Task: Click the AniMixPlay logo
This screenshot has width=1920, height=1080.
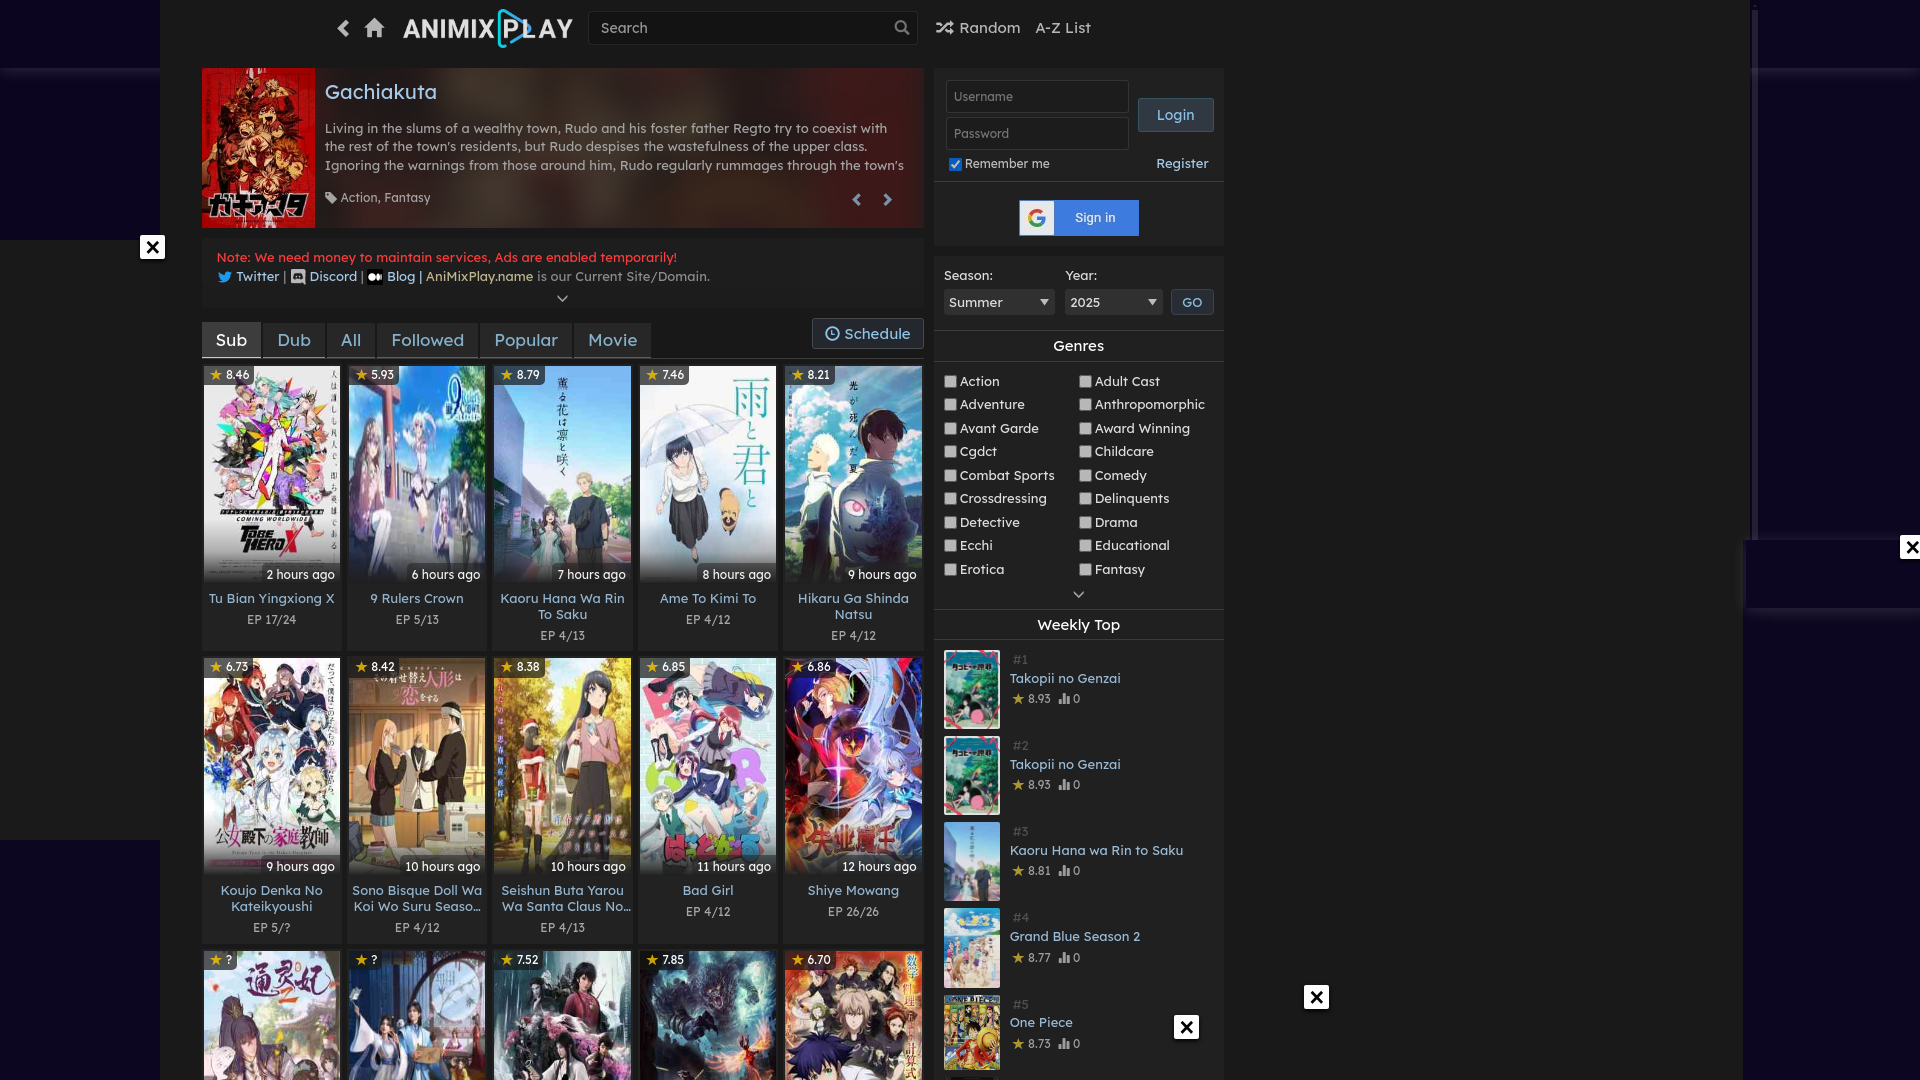Action: click(488, 28)
